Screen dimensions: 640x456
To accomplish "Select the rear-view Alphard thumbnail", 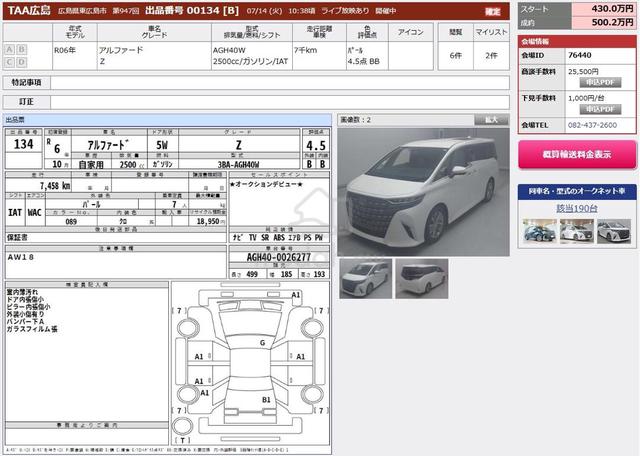I will pos(422,278).
